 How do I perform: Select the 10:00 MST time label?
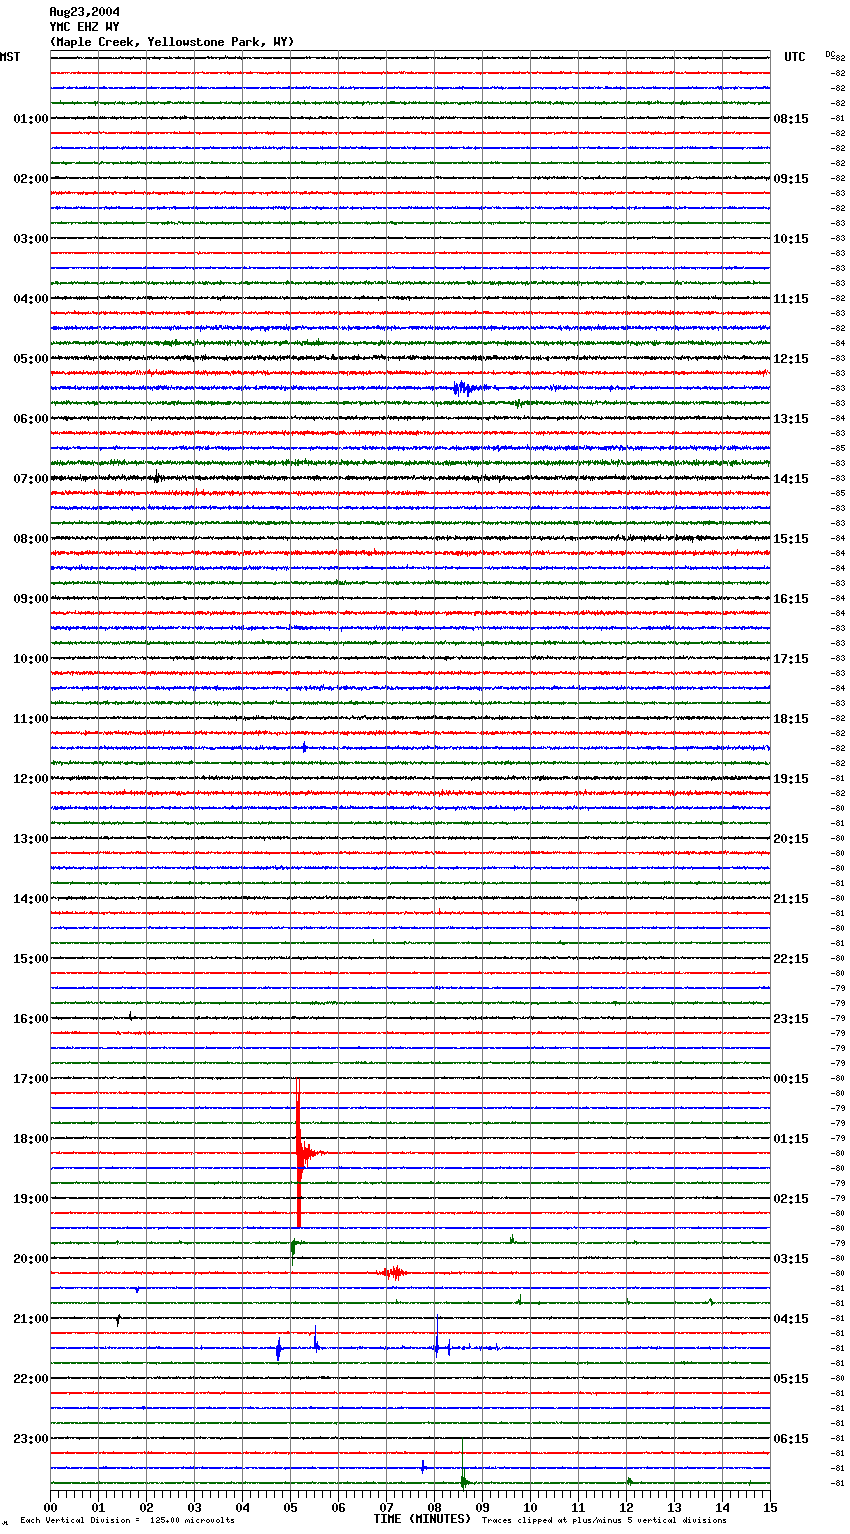pos(31,659)
